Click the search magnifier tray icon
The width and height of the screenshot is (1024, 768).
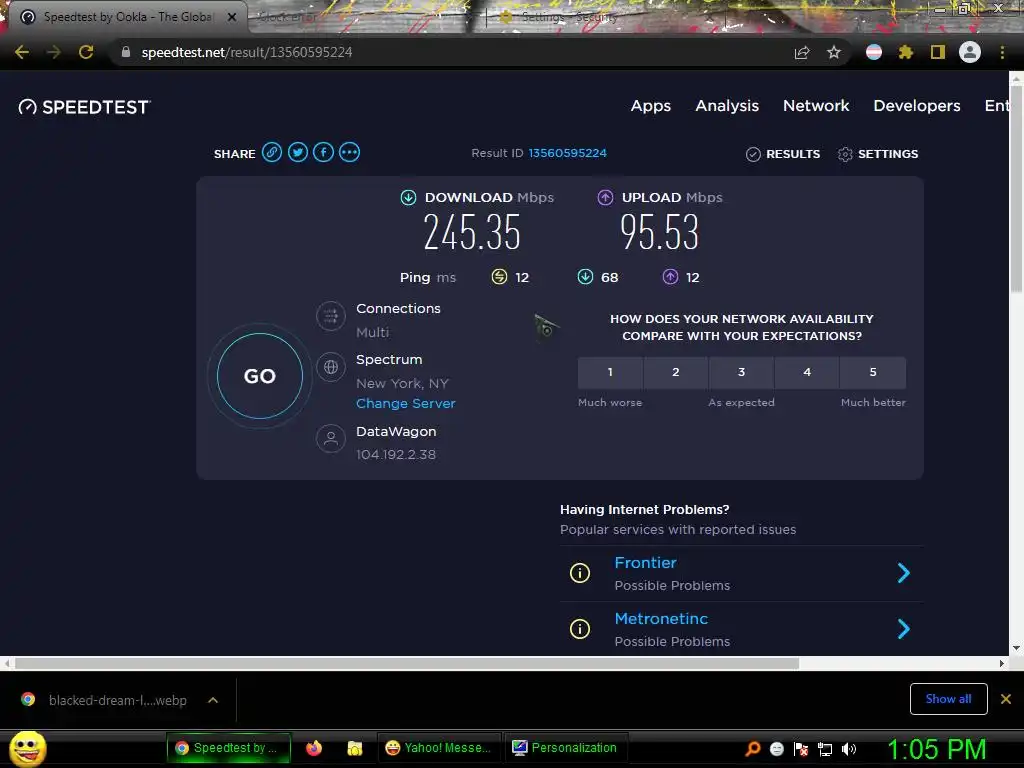pyautogui.click(x=753, y=749)
